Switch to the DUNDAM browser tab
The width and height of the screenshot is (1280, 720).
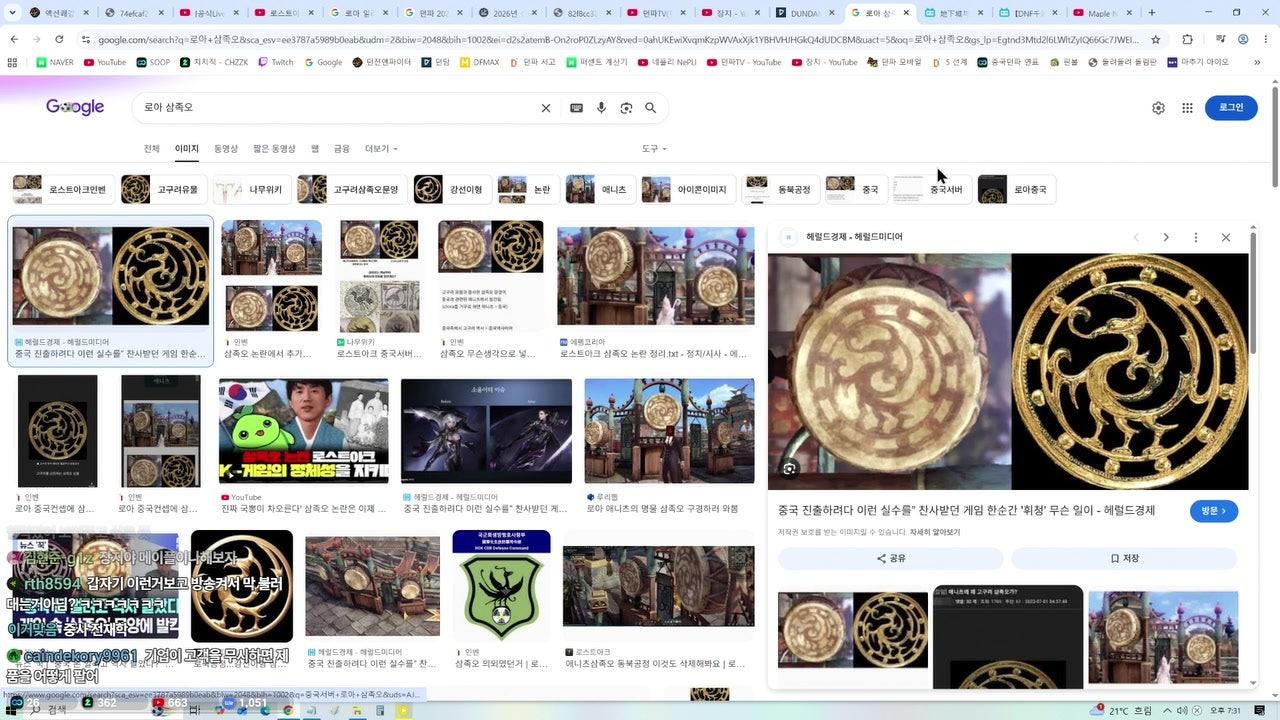806,13
